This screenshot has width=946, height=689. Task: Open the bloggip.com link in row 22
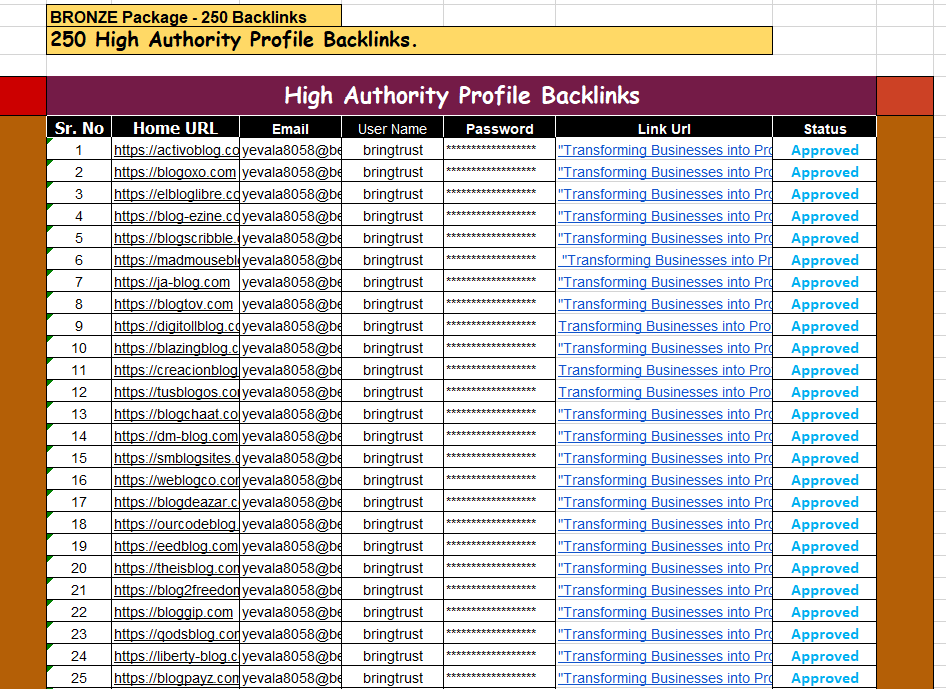click(x=173, y=613)
